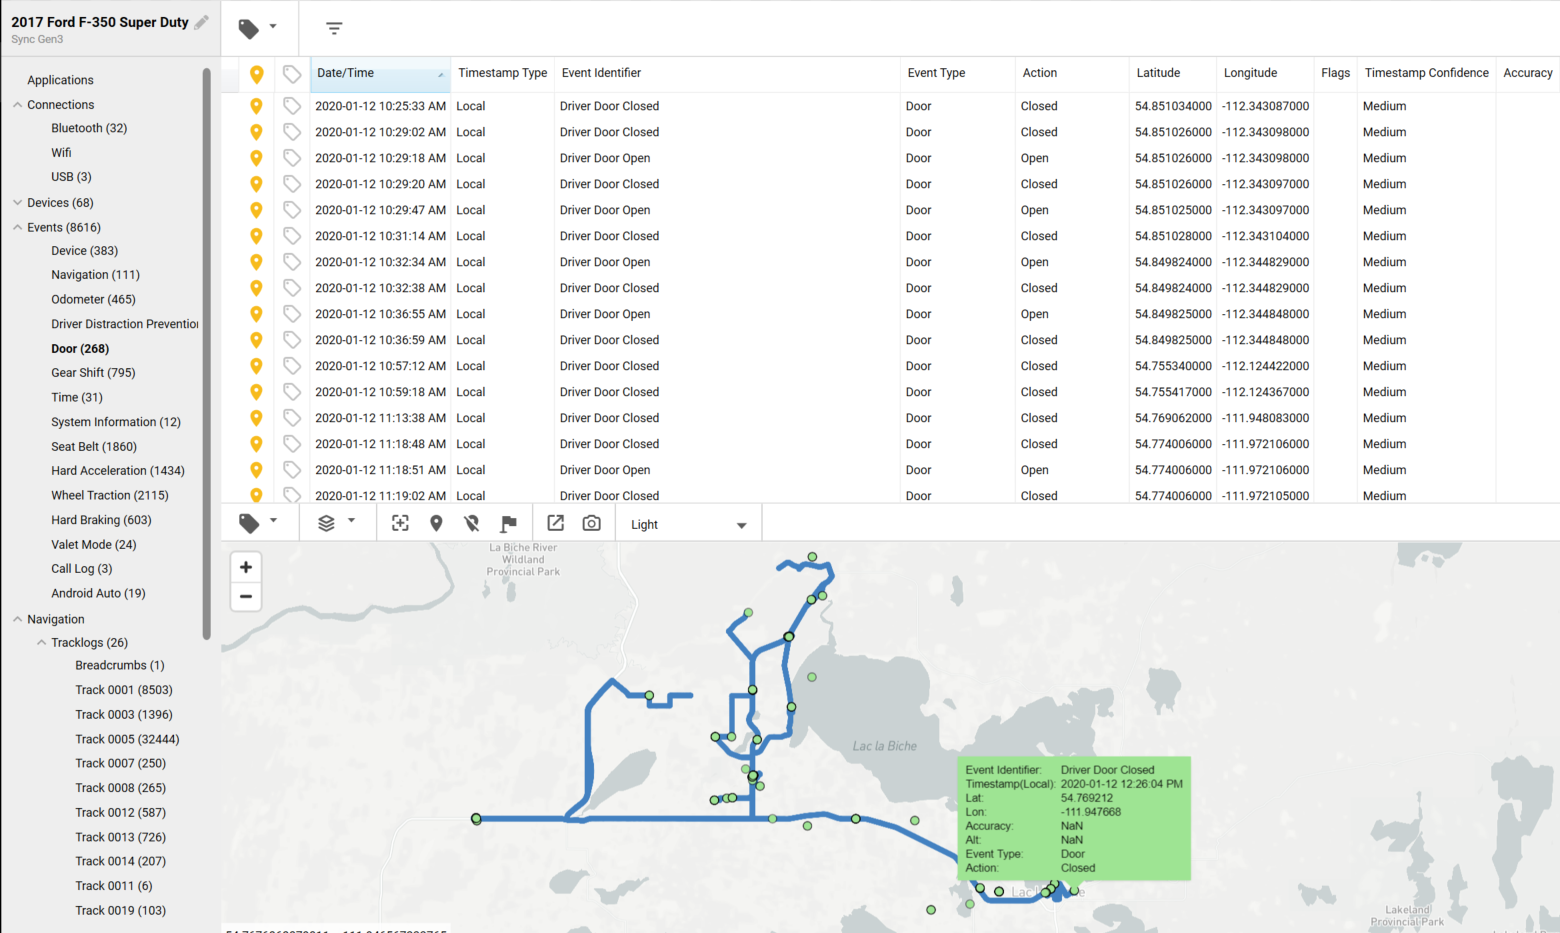This screenshot has width=1560, height=933.
Task: Click the fit-to-bounds icon on map toolbar
Action: [400, 522]
